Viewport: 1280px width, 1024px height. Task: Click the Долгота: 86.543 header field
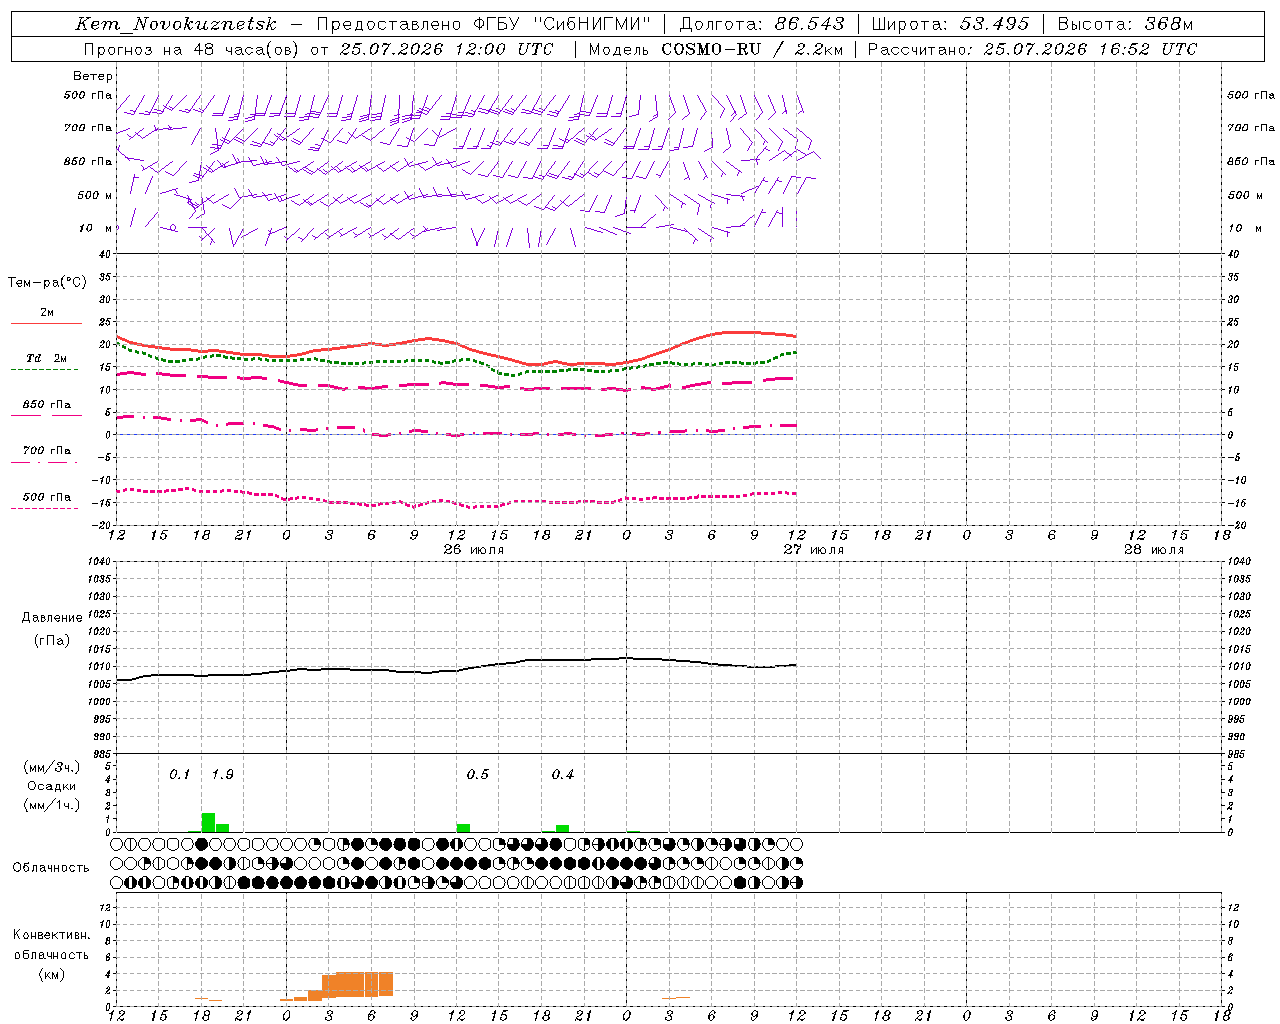pyautogui.click(x=762, y=24)
